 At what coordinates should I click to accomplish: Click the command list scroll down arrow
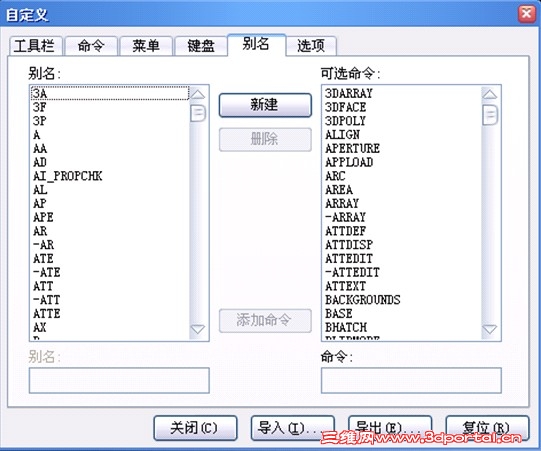click(x=490, y=329)
